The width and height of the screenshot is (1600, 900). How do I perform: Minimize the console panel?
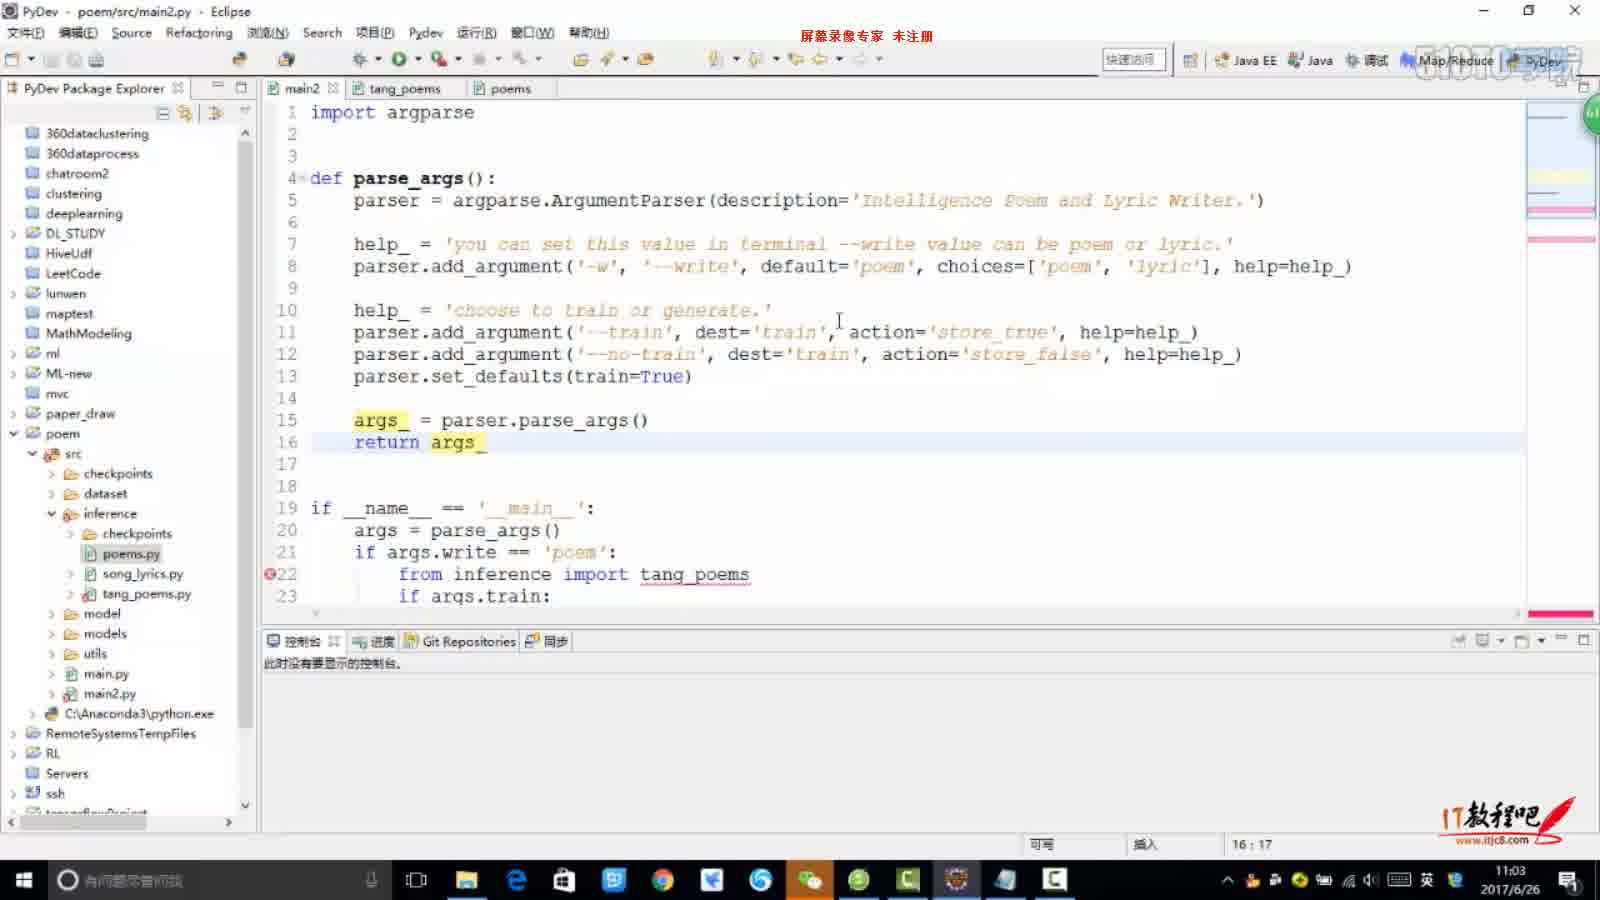(1561, 639)
